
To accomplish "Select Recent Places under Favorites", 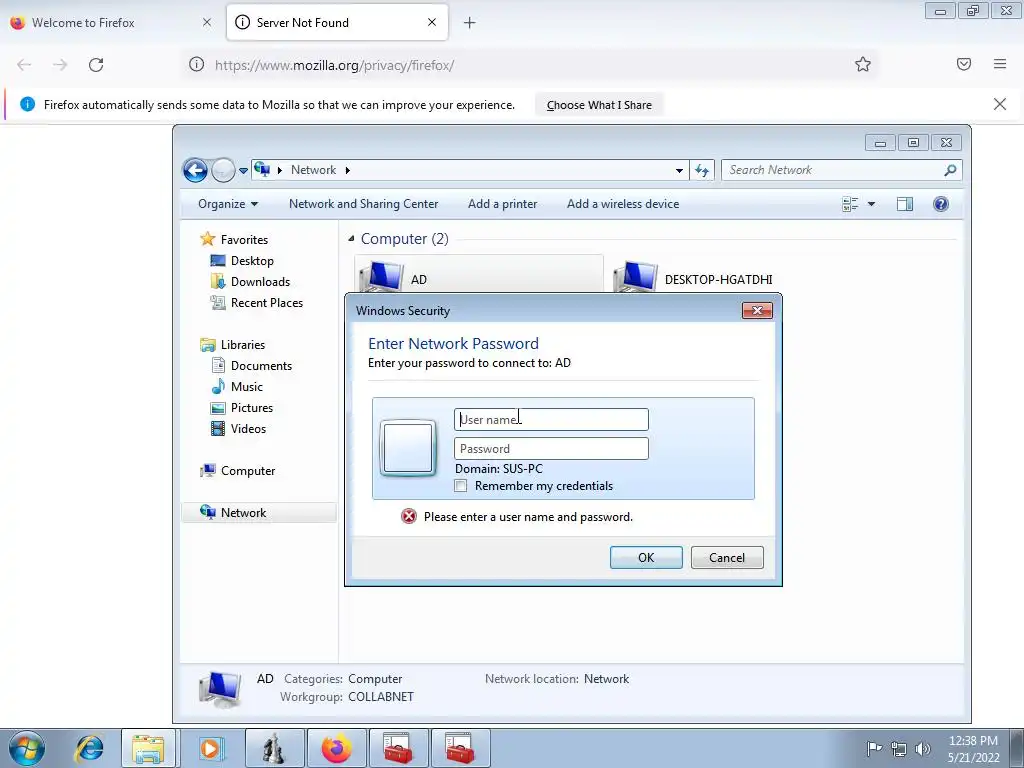I will click(x=266, y=302).
